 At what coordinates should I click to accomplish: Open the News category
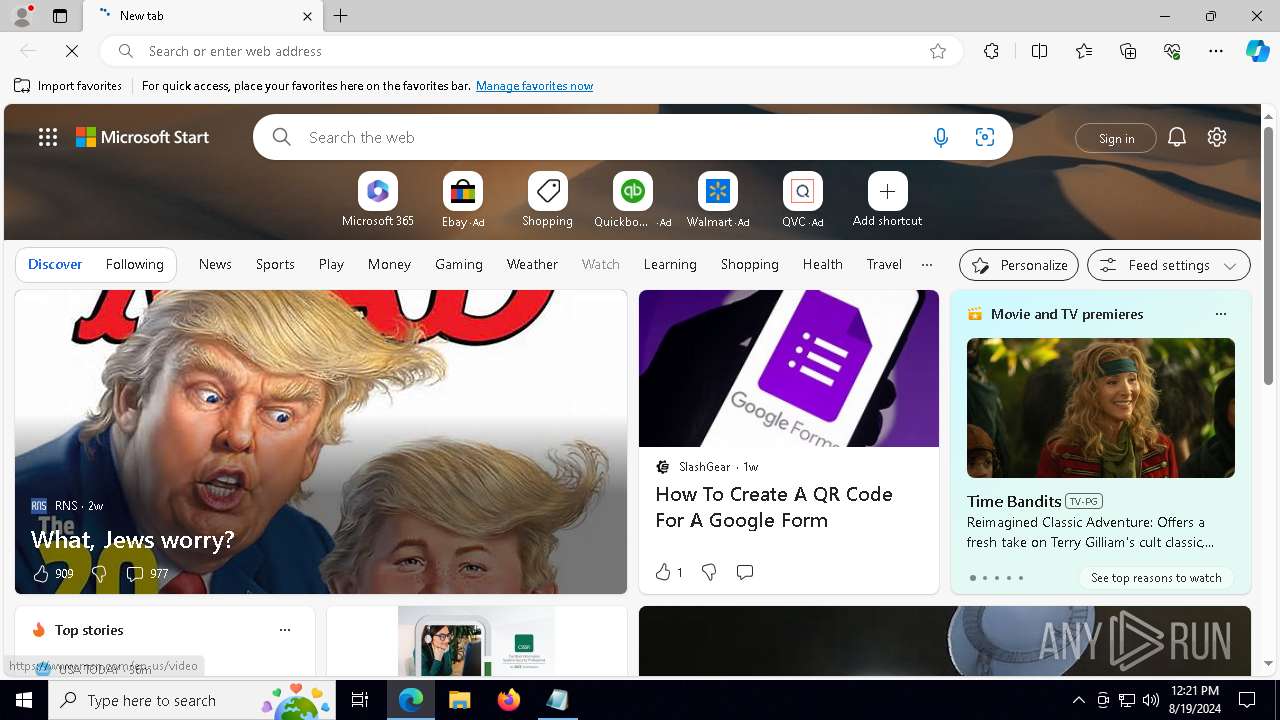(215, 264)
